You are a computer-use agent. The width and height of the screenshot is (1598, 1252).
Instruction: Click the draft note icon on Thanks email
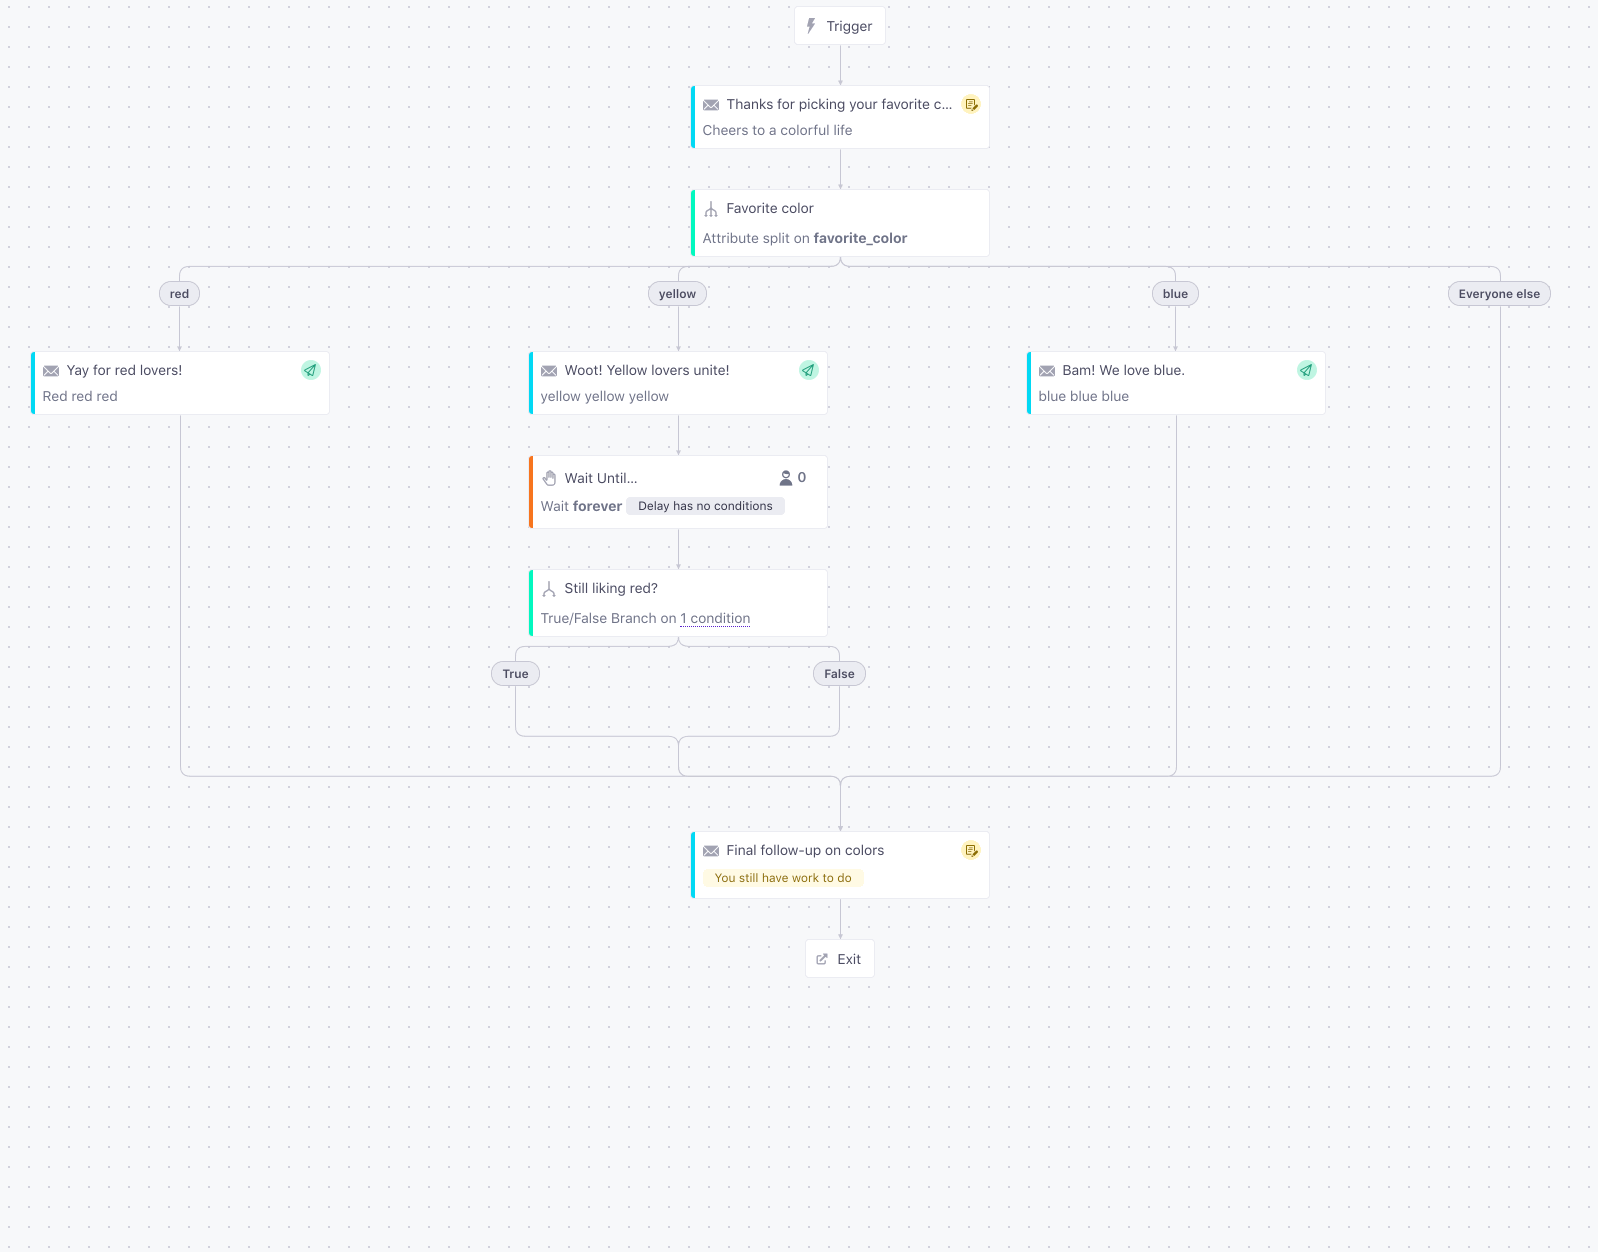coord(970,104)
